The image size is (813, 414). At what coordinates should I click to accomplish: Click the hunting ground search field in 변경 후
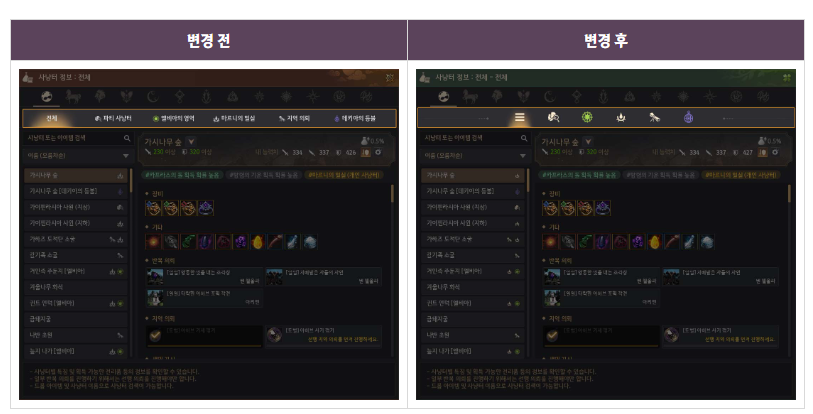click(x=475, y=138)
